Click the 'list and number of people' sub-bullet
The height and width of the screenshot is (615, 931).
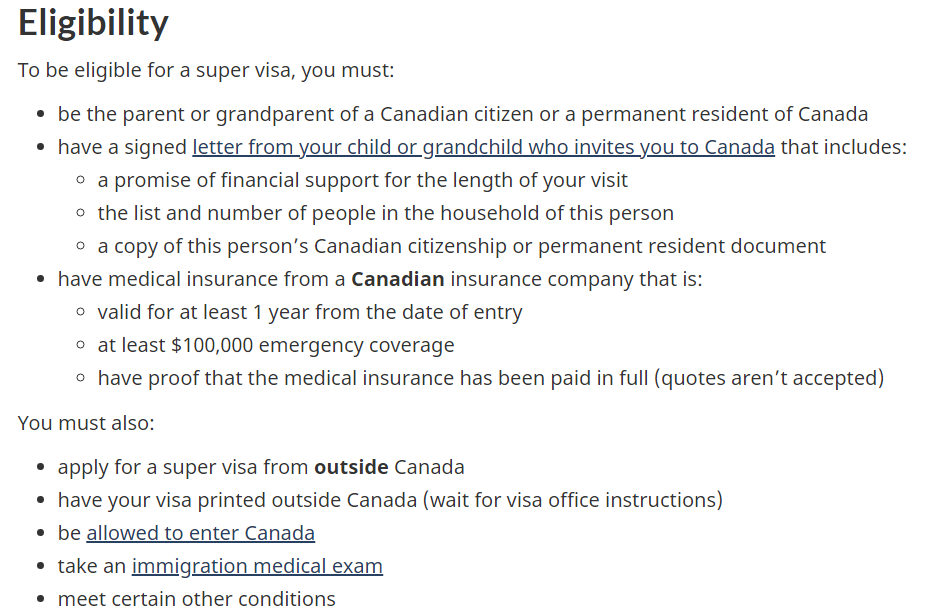[x=385, y=213]
